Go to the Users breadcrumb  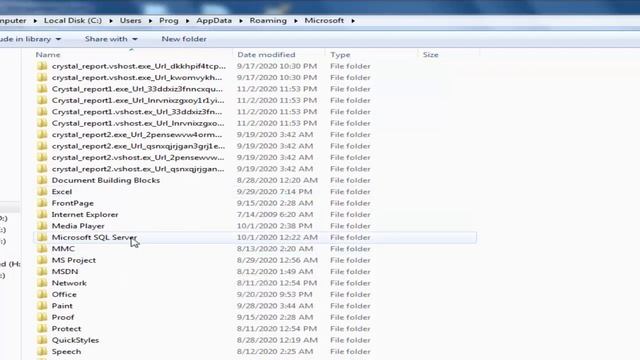point(131,20)
